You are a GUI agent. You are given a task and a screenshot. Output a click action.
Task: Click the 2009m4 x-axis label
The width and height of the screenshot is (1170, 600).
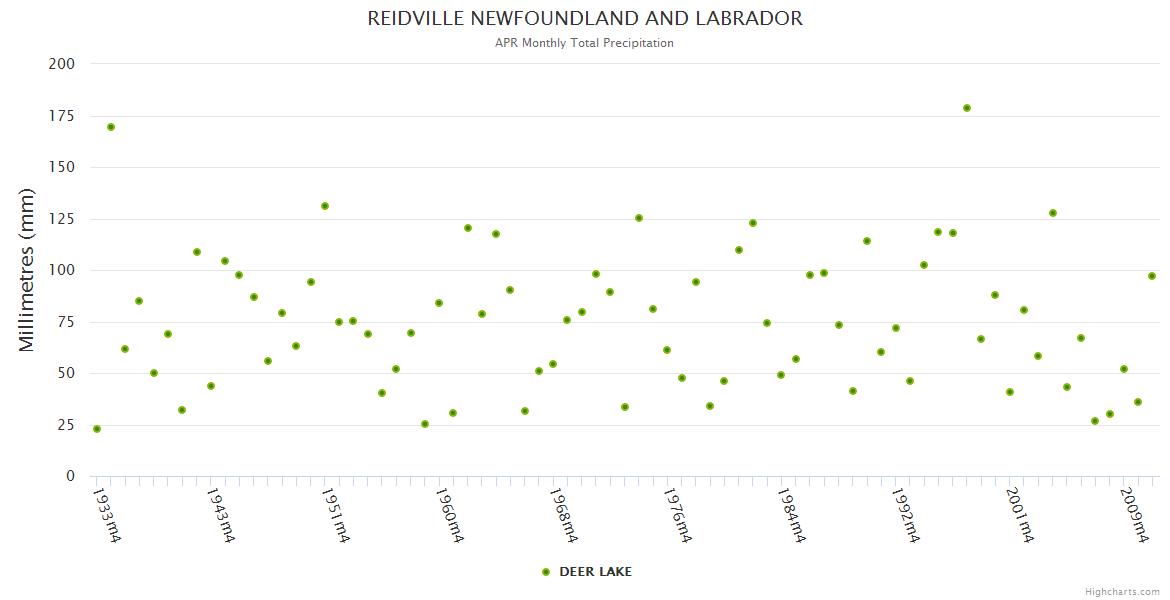pos(1133,515)
